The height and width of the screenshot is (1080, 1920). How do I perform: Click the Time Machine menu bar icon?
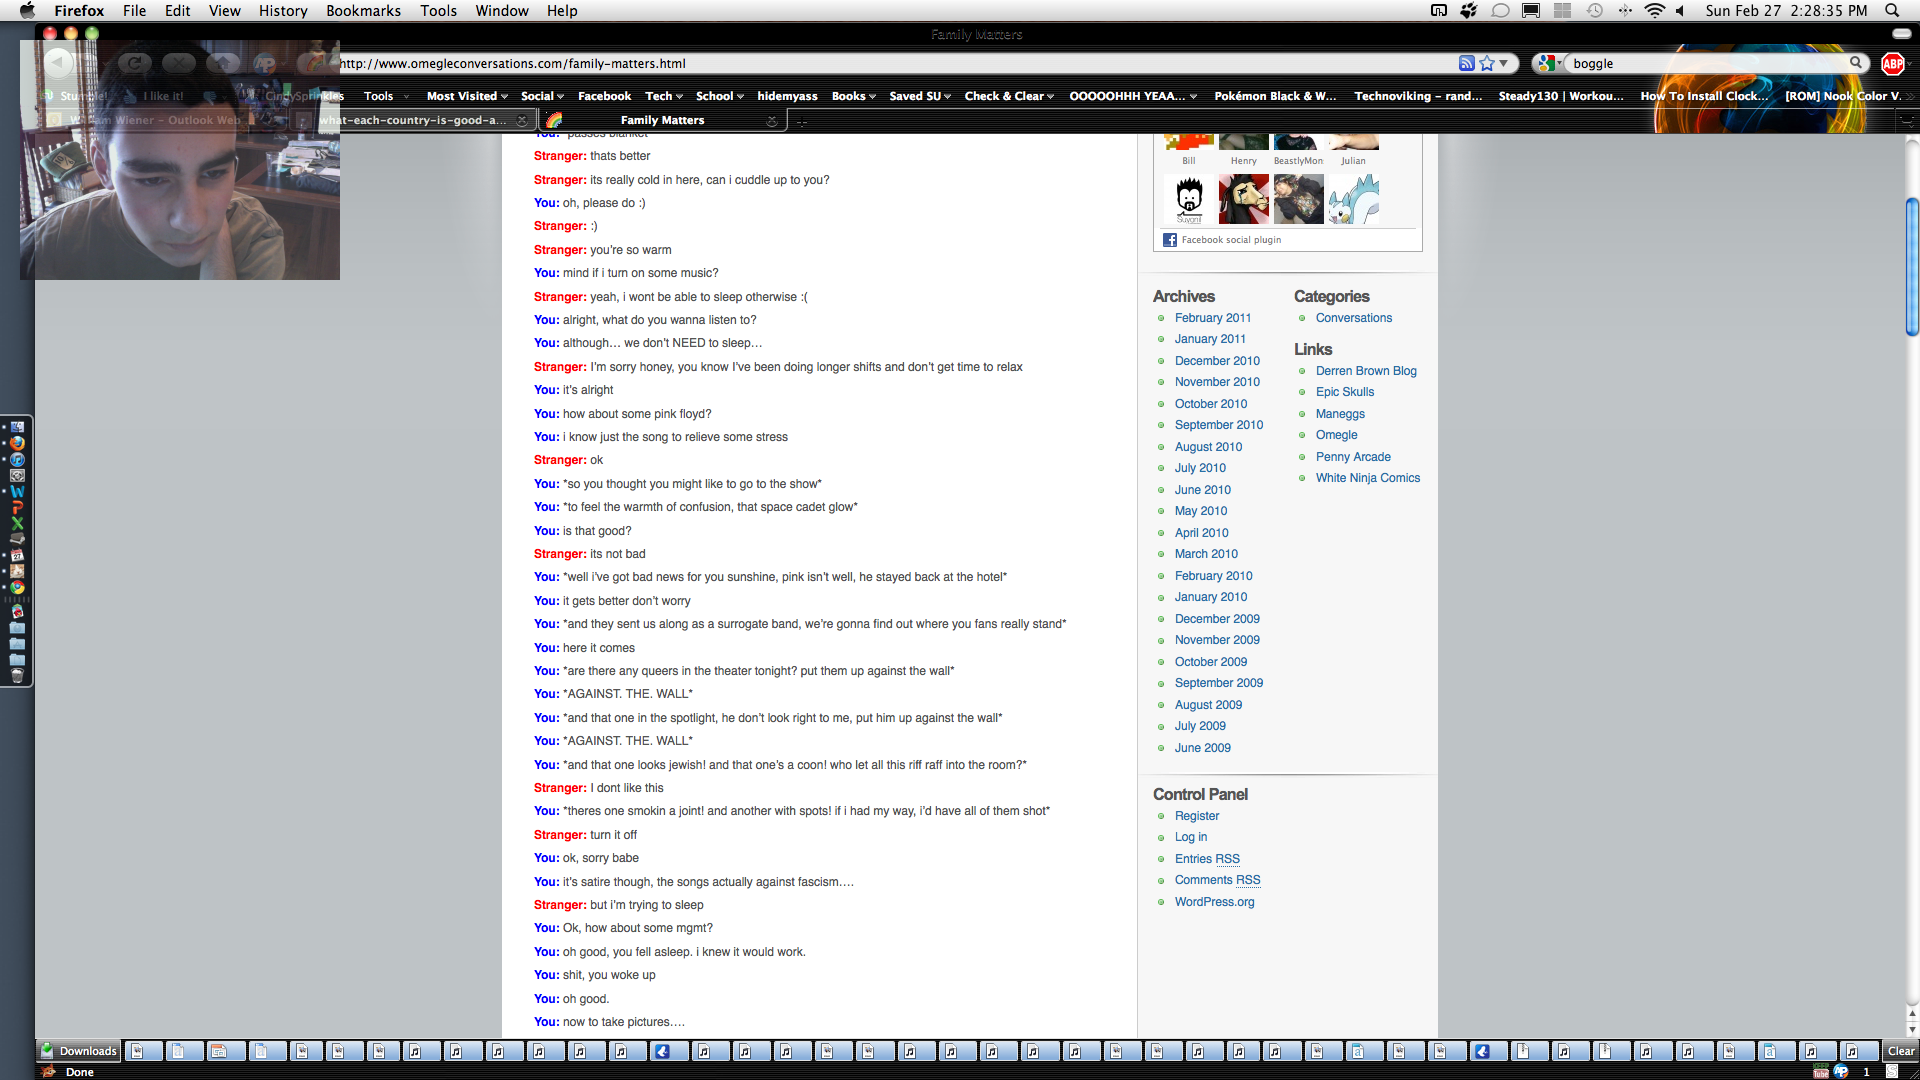[x=1595, y=11]
